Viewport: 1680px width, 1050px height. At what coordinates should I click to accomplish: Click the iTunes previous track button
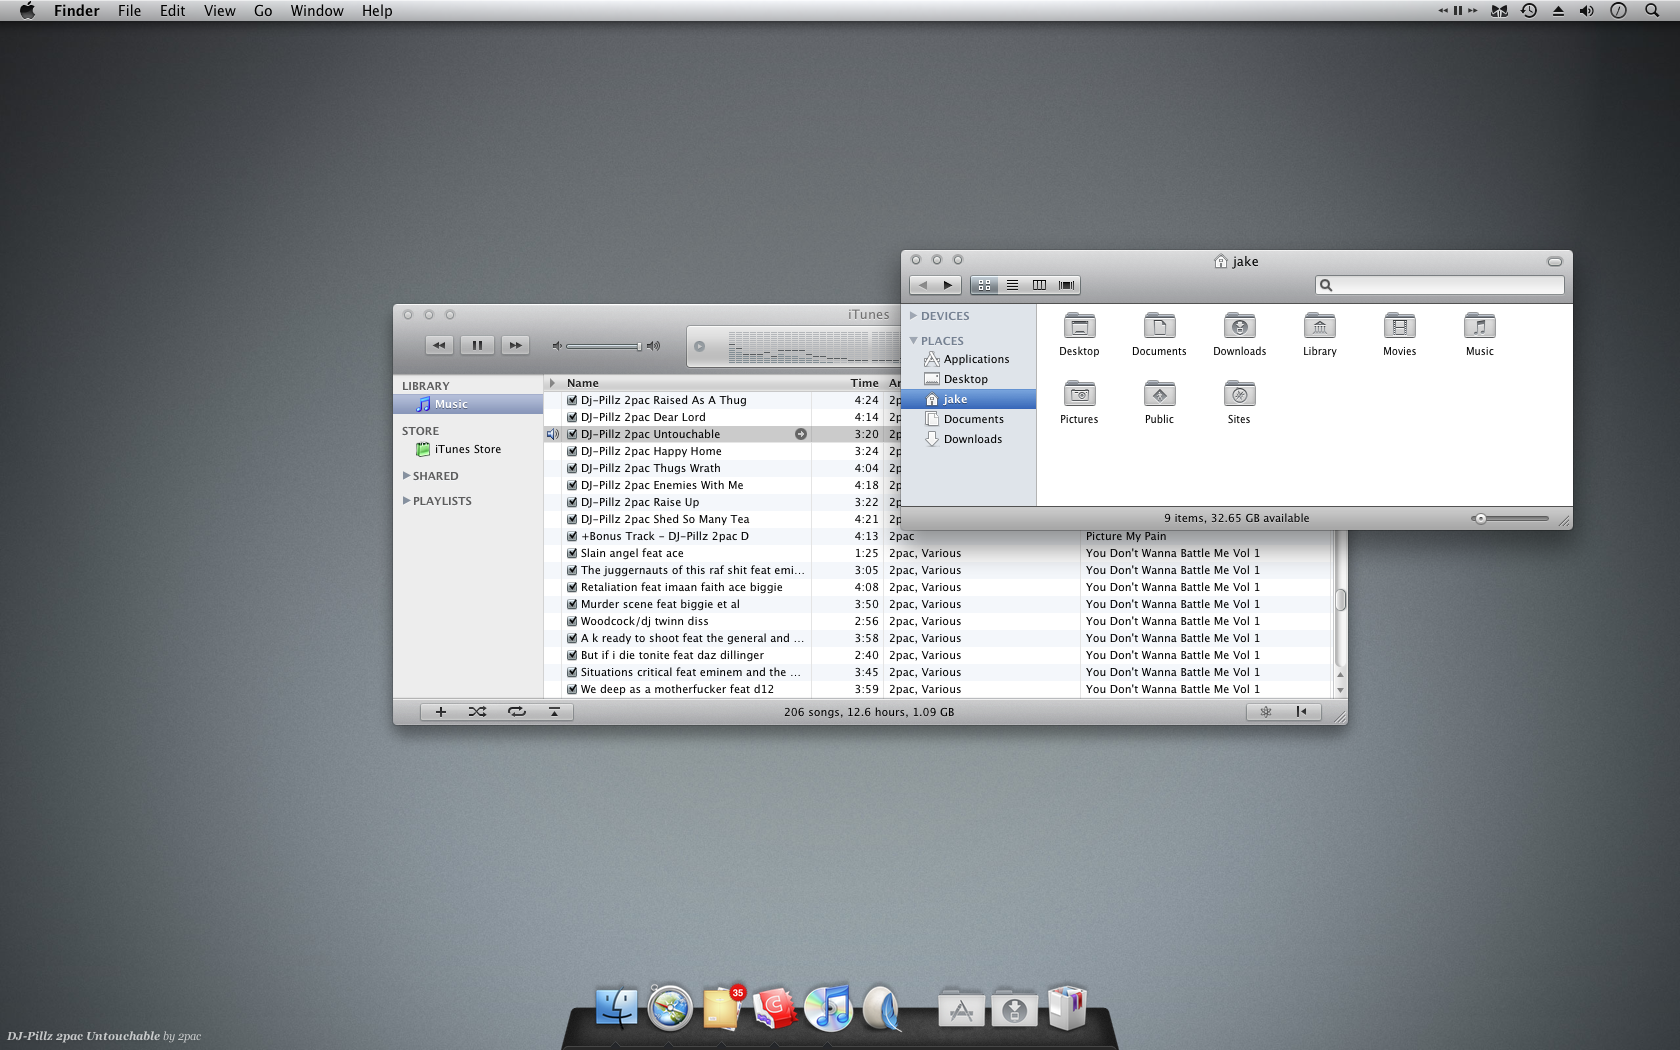point(439,345)
